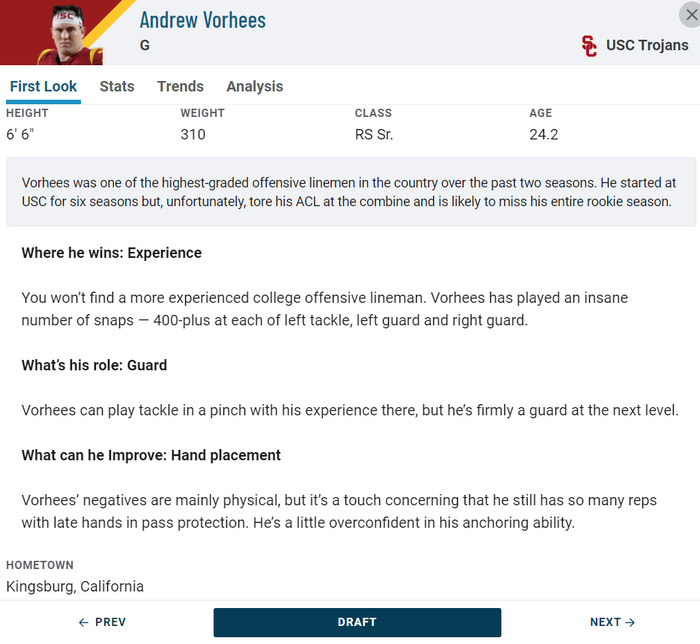Click the USC Trojans team name
The image size is (700, 644).
tap(647, 45)
